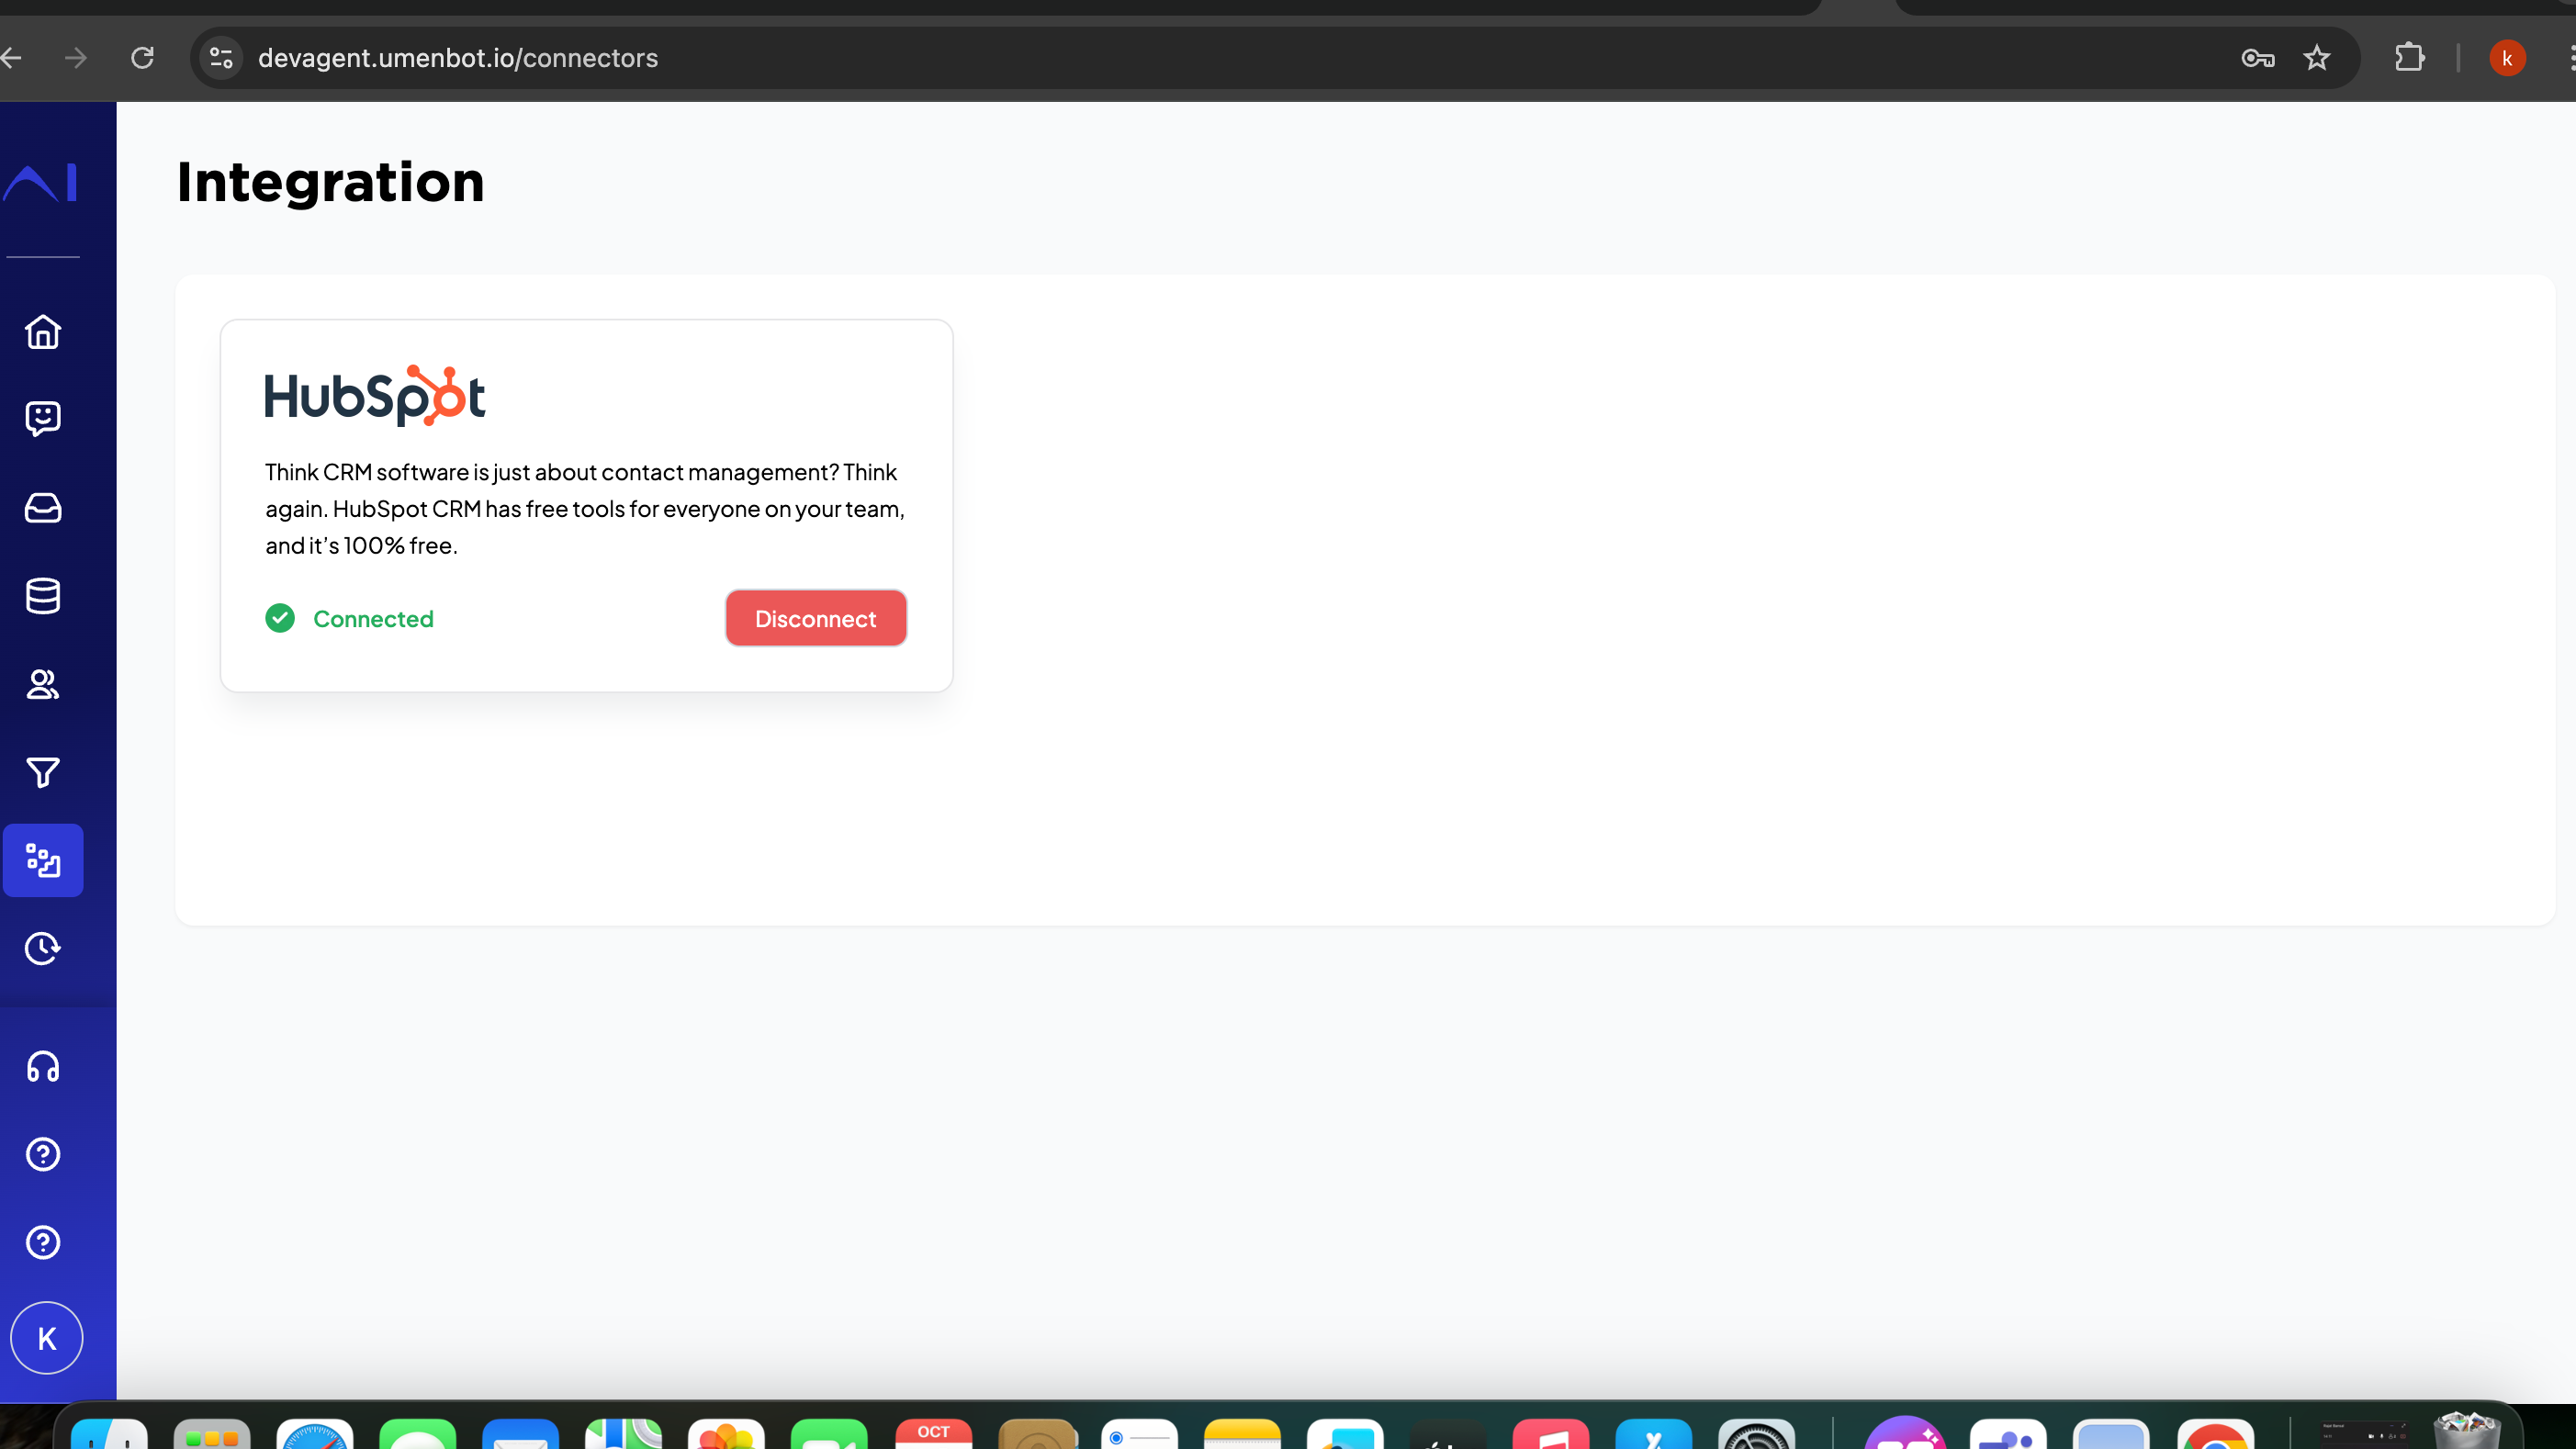This screenshot has width=2576, height=1449.
Task: Click the HubSpot logo
Action: click(x=375, y=396)
